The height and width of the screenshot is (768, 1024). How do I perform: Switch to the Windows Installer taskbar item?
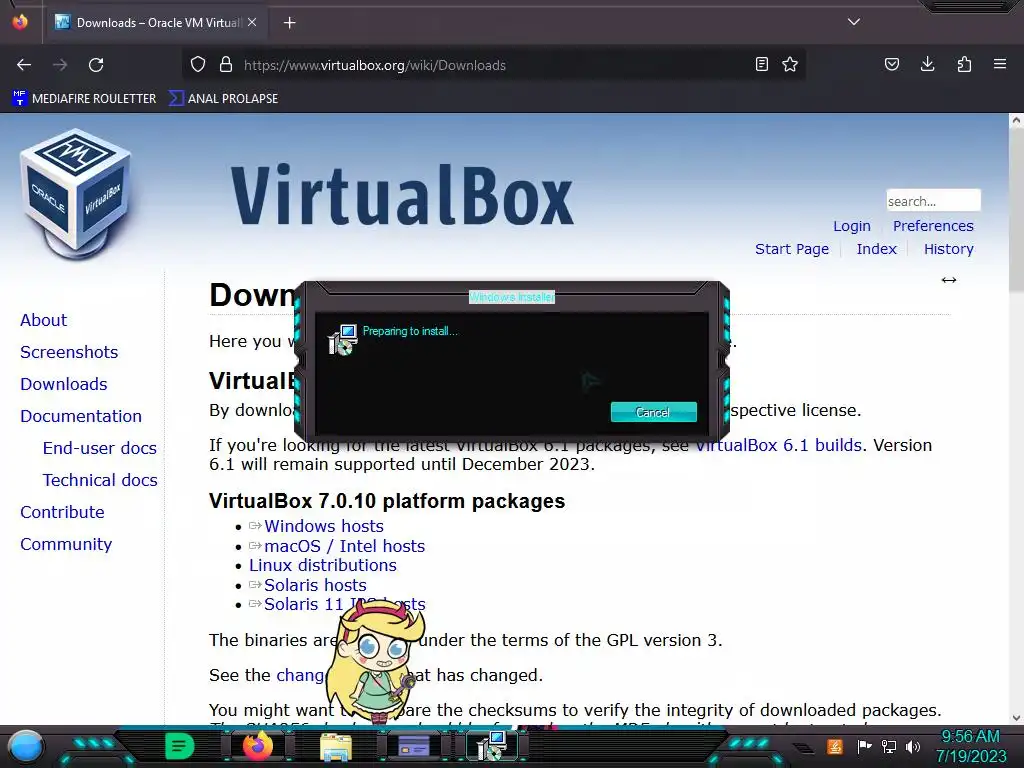point(492,746)
